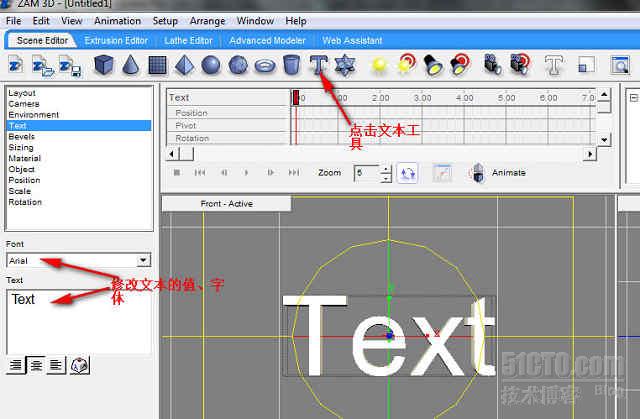This screenshot has width=640, height=419.
Task: Insert a flat plane grid primitive
Action: click(158, 65)
